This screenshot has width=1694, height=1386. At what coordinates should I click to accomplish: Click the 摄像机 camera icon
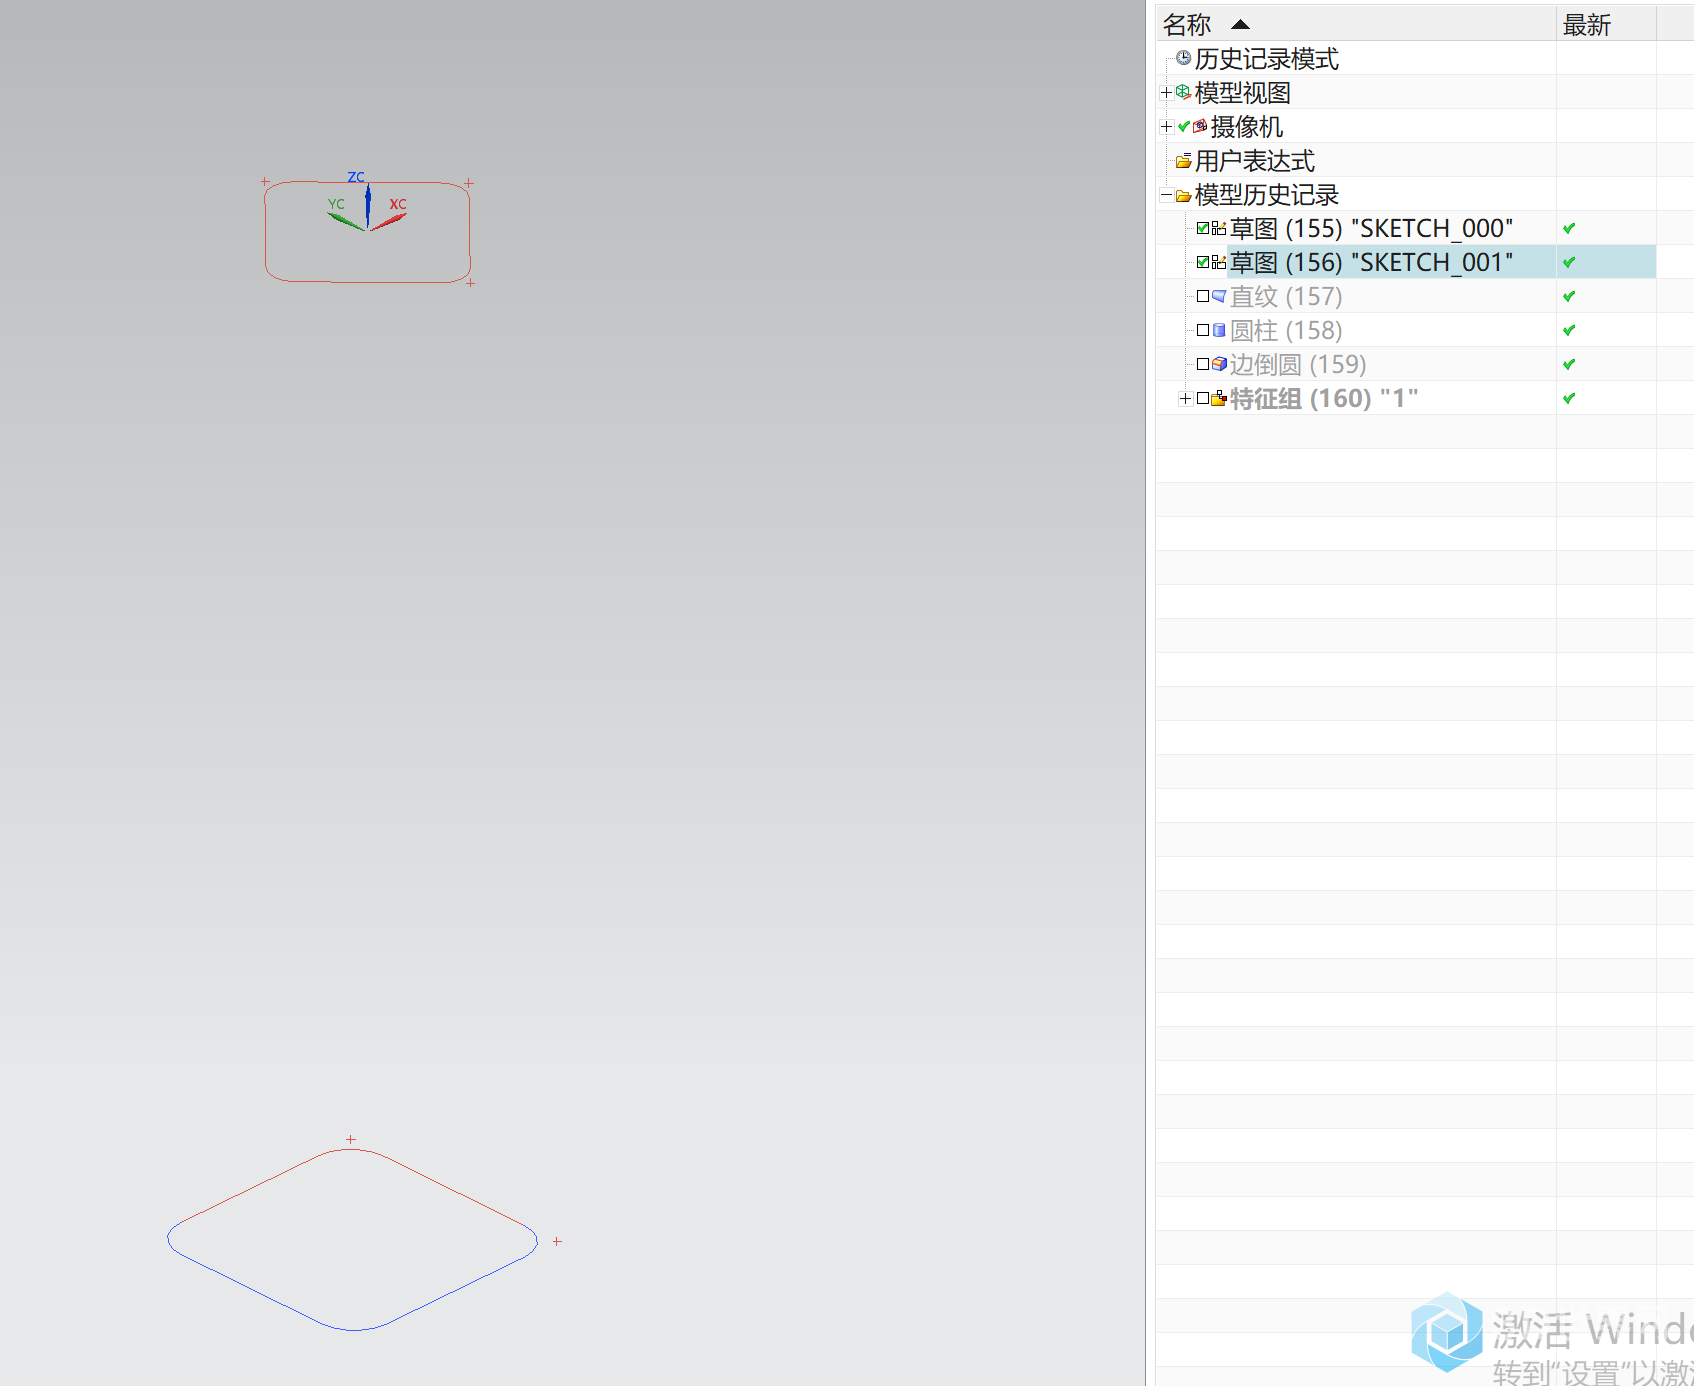1200,126
